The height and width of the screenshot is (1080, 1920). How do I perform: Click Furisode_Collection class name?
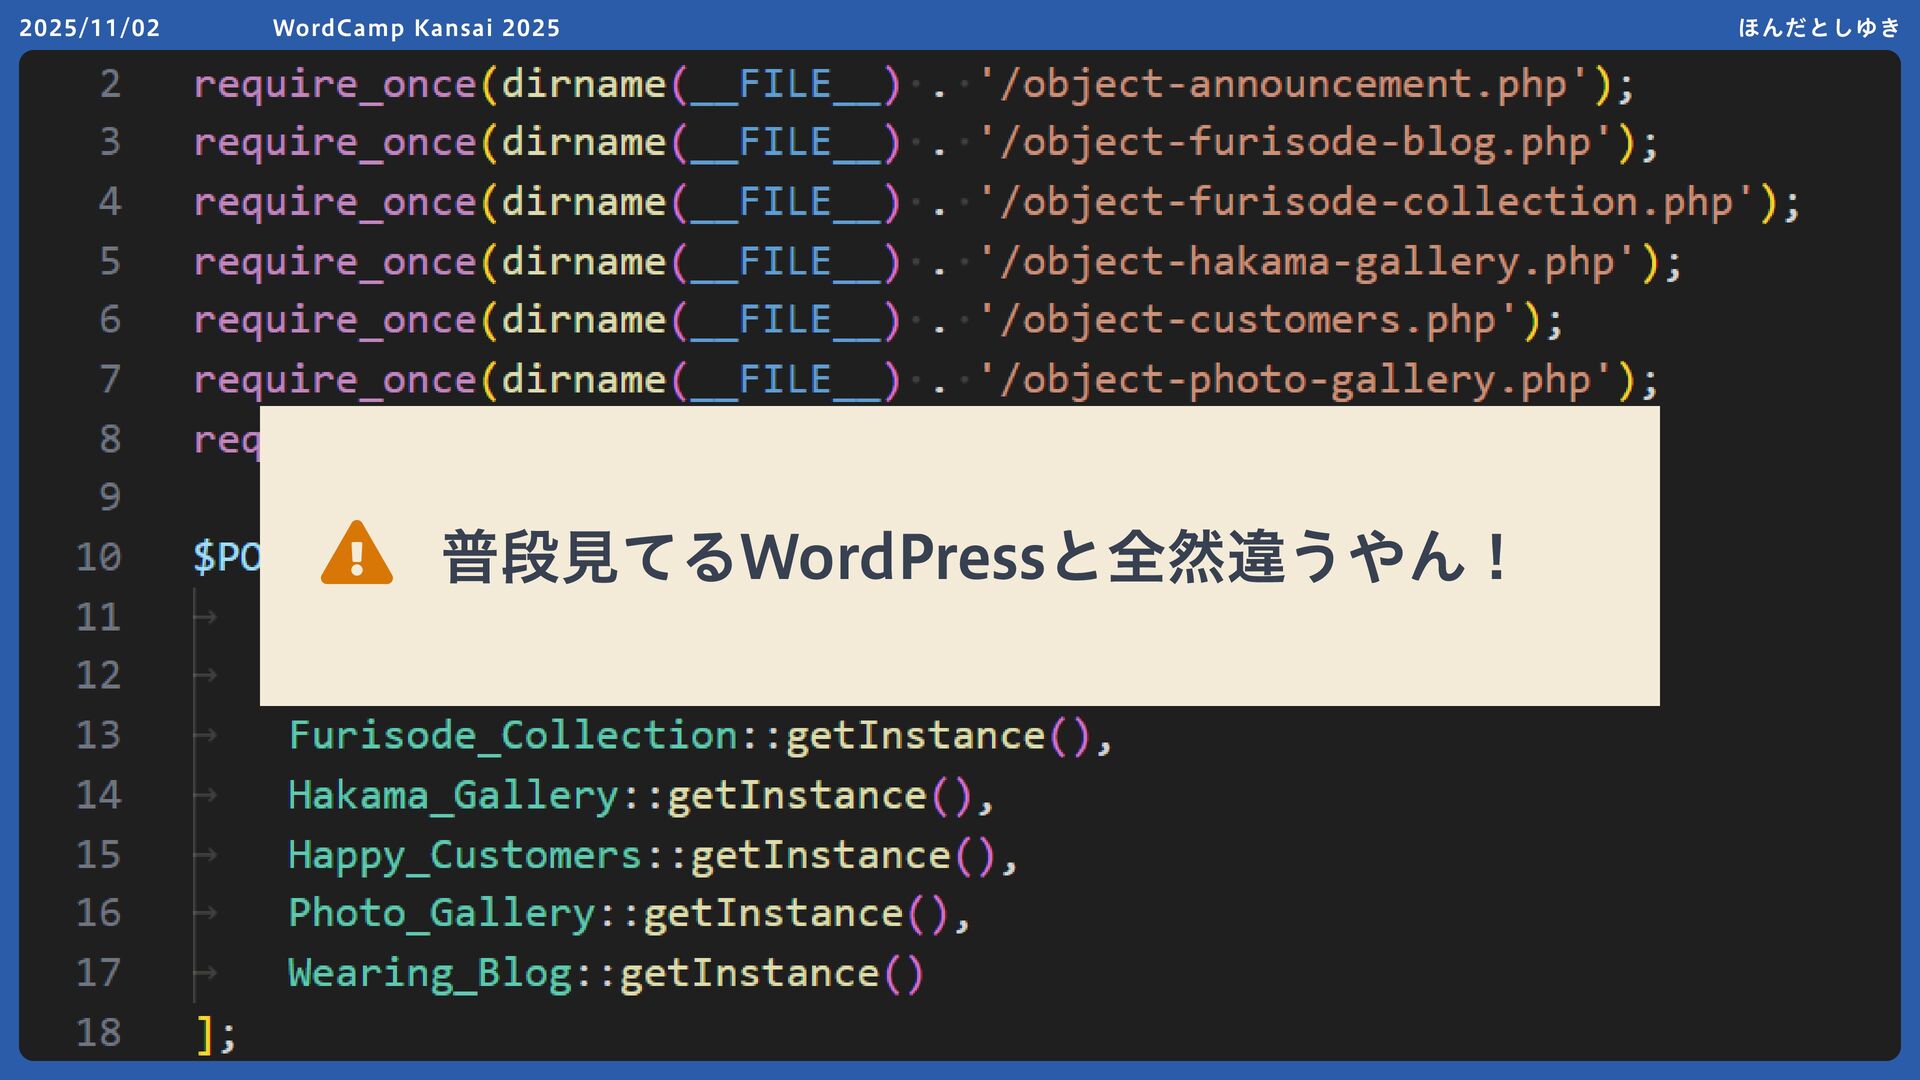513,736
